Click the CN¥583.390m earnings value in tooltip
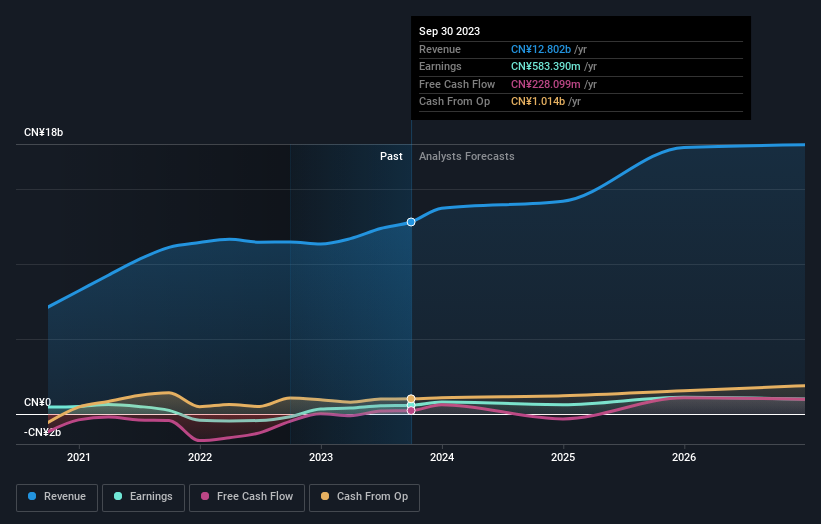The width and height of the screenshot is (821, 524). pos(546,66)
